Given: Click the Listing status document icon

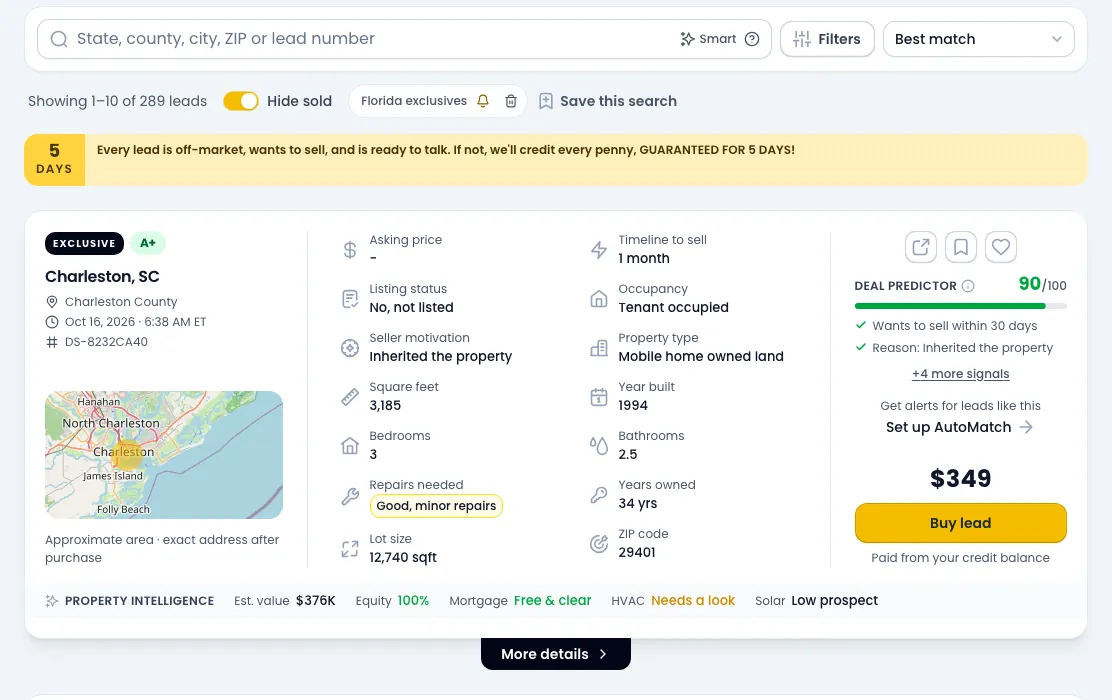Looking at the screenshot, I should 350,299.
